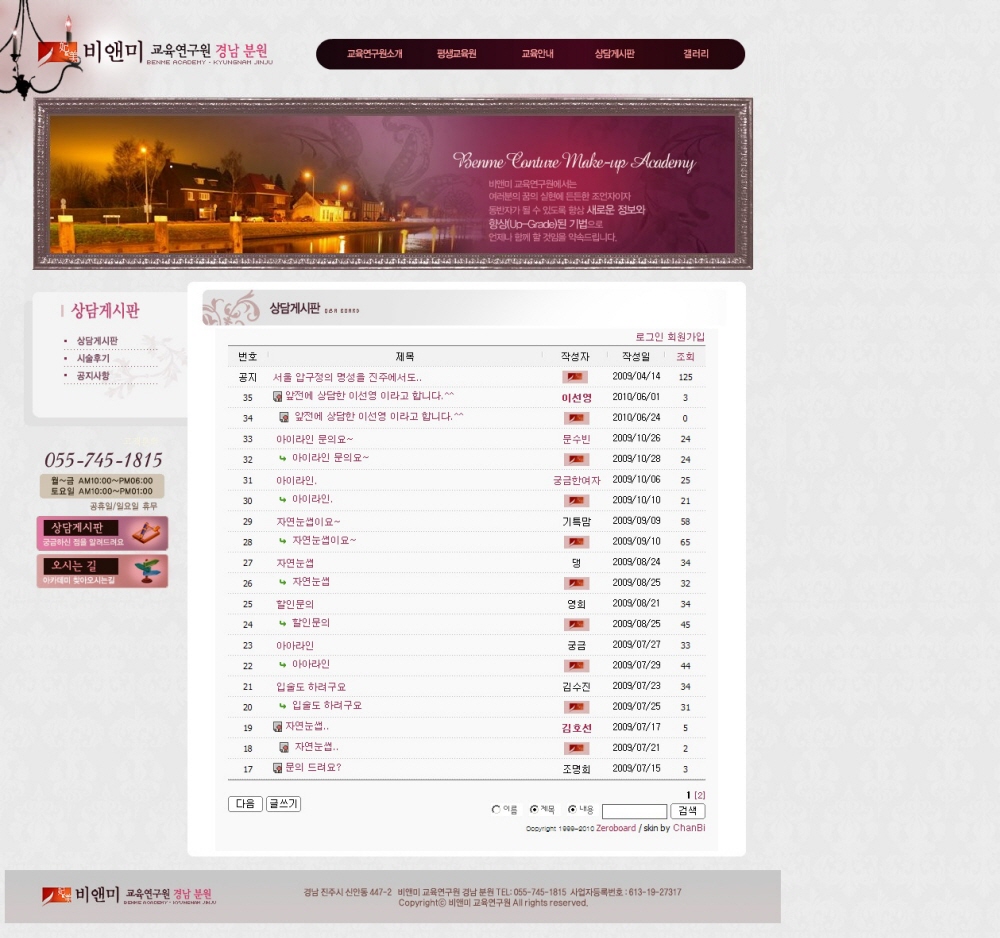Click the author logo icon on the notice row

pos(575,377)
